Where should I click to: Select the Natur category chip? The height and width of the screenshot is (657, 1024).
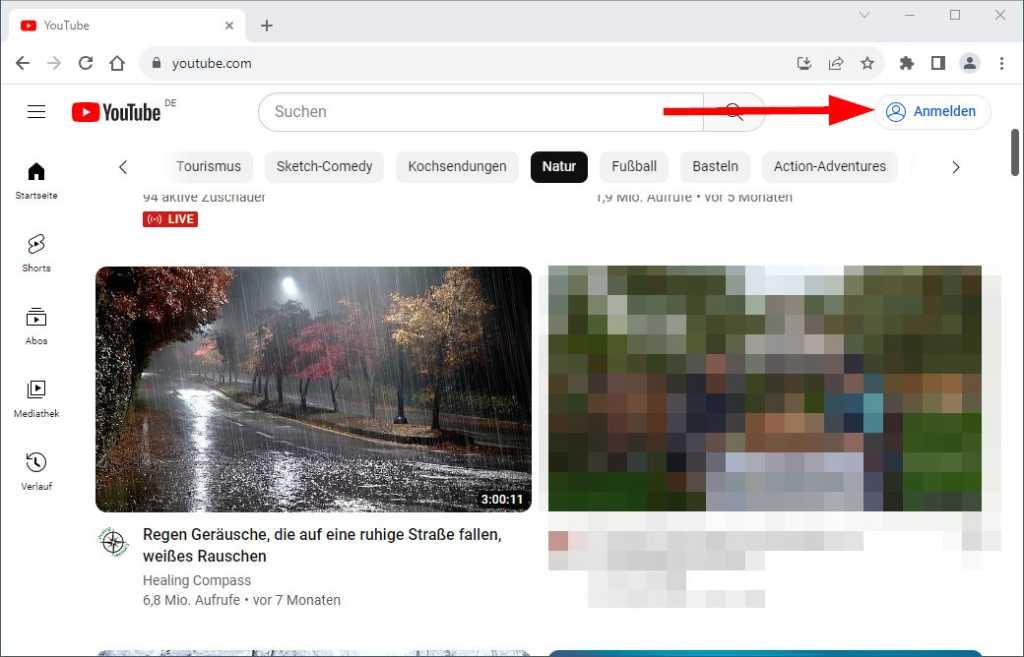(559, 167)
